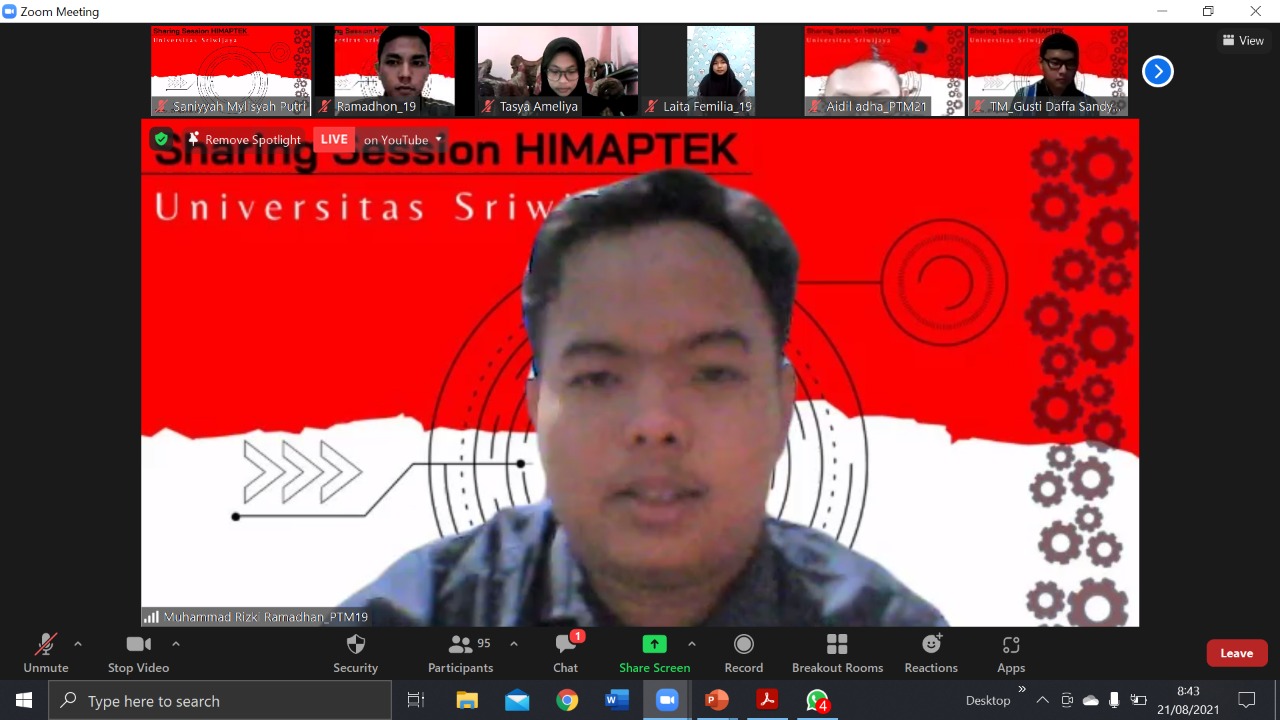Select Ramadhon_19 video thumbnail
This screenshot has height=720, width=1280.
[394, 71]
